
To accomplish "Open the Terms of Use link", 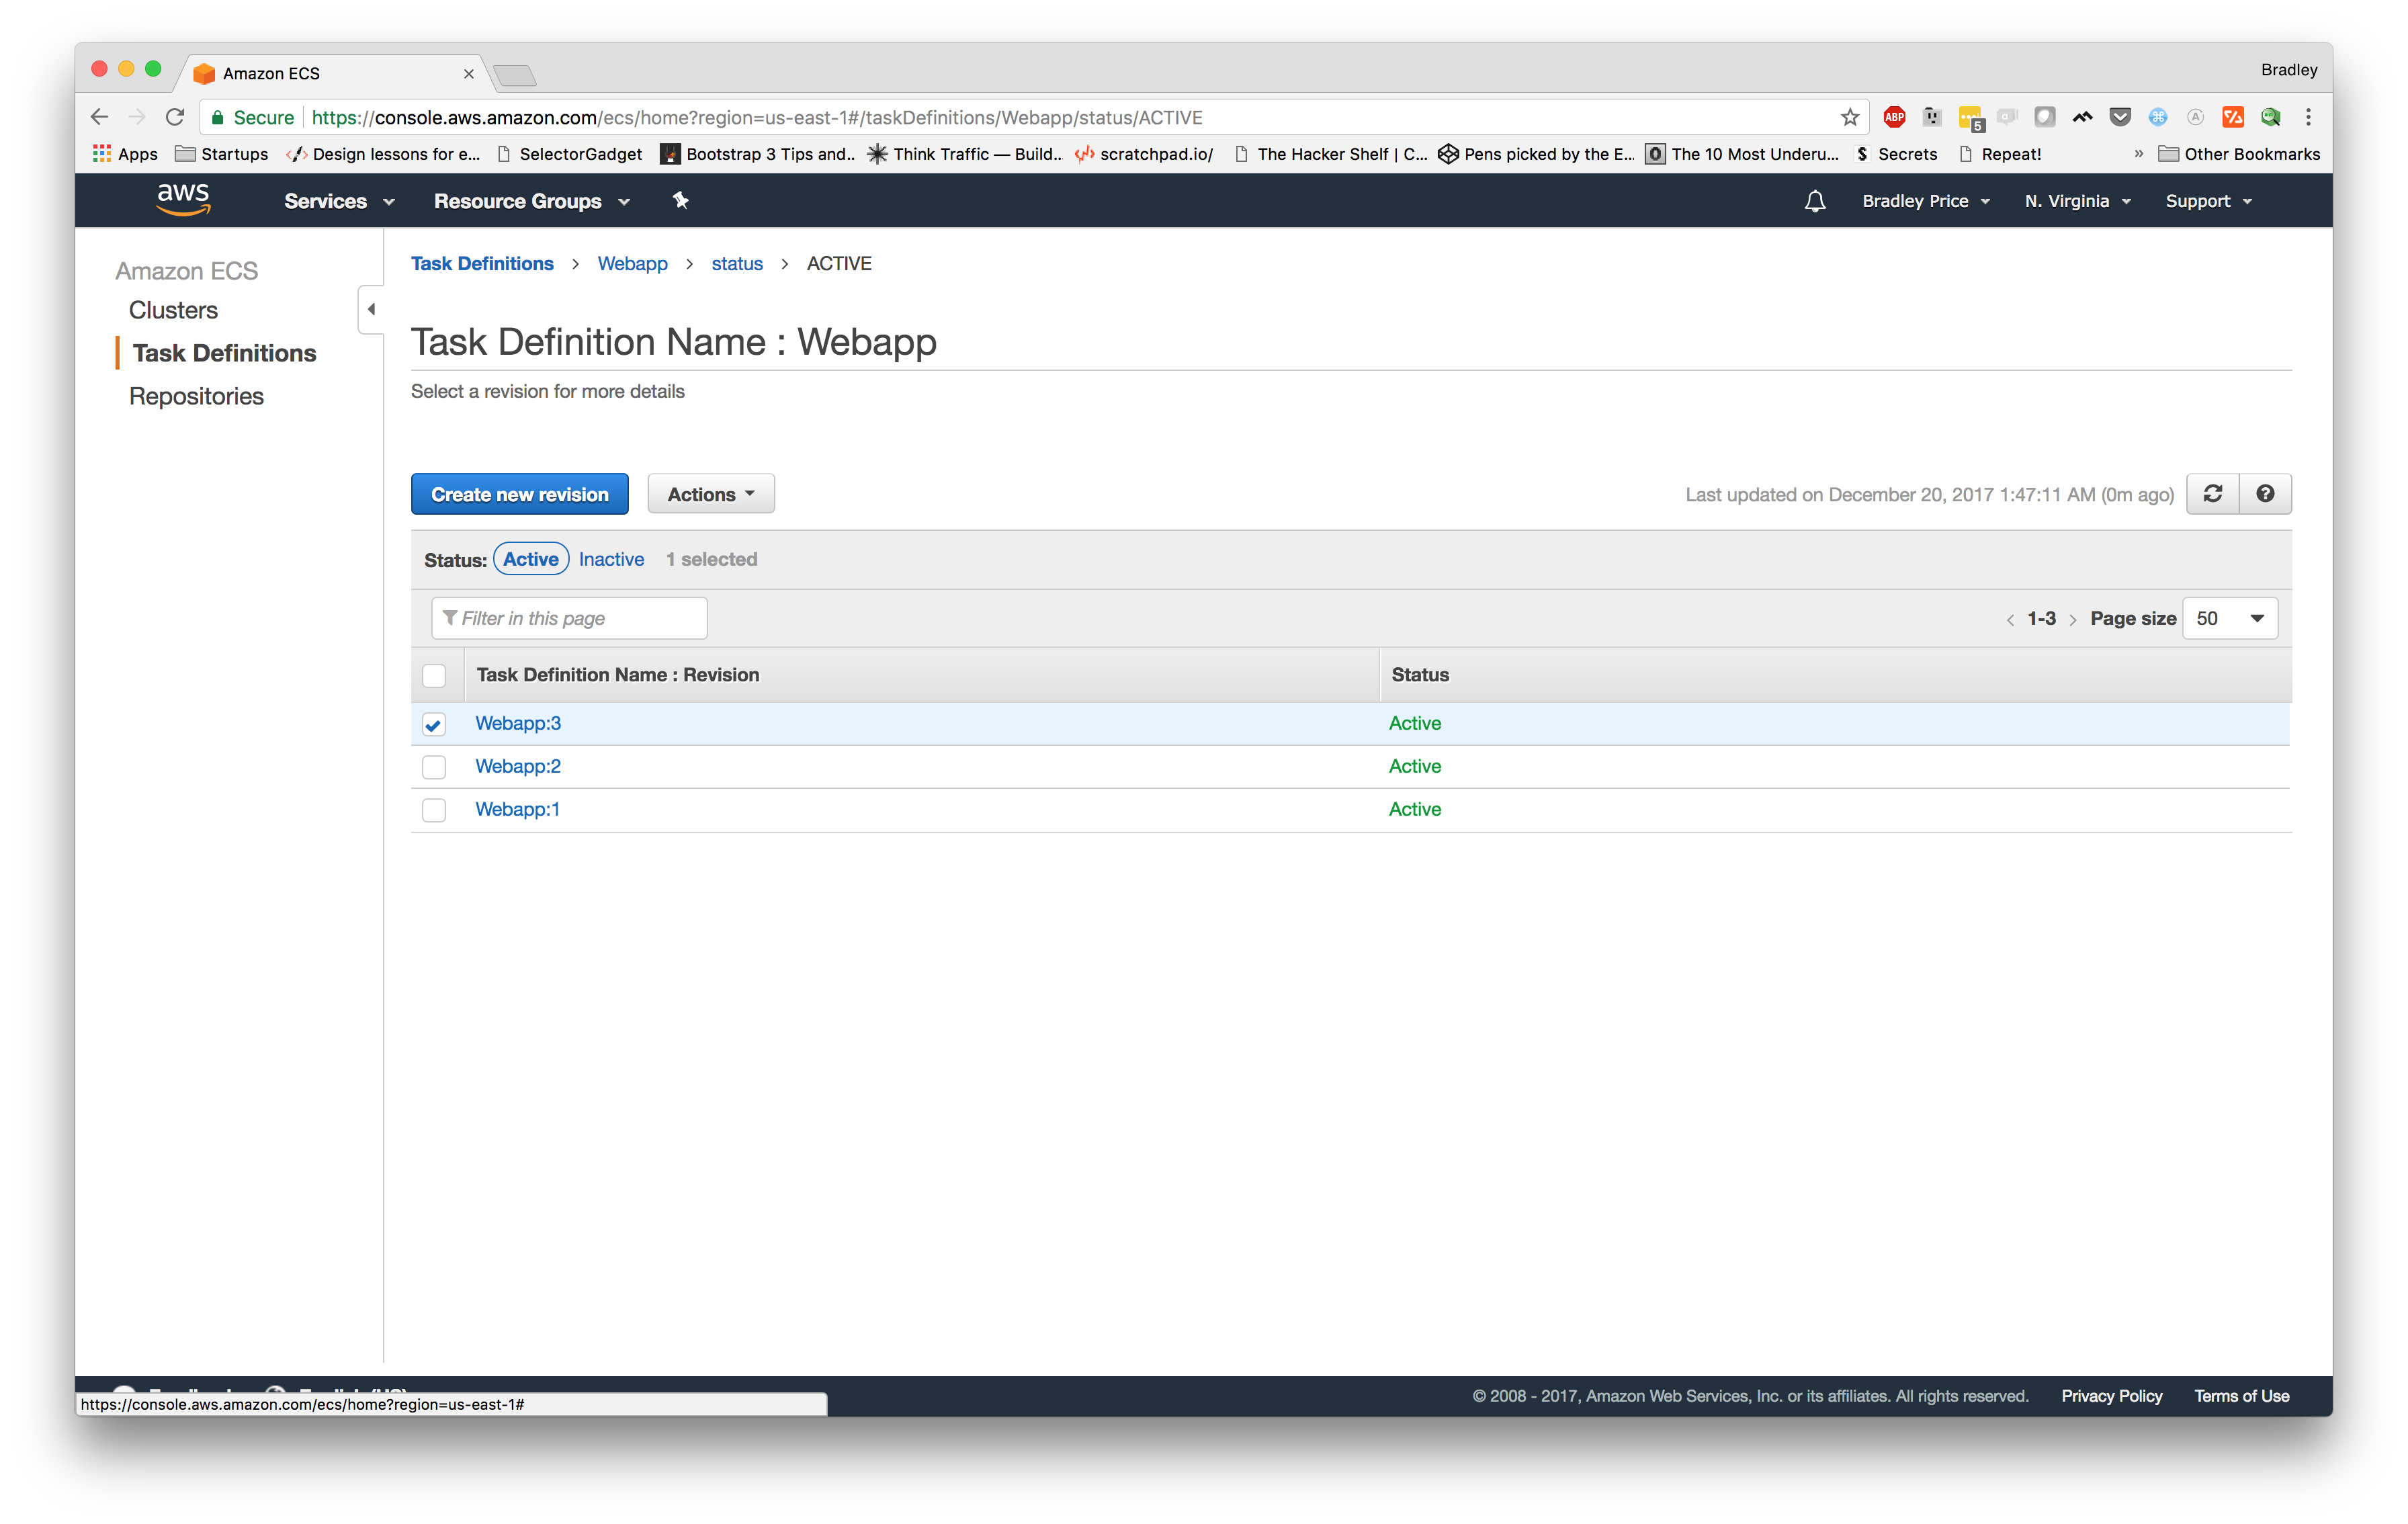I will [x=2241, y=1396].
